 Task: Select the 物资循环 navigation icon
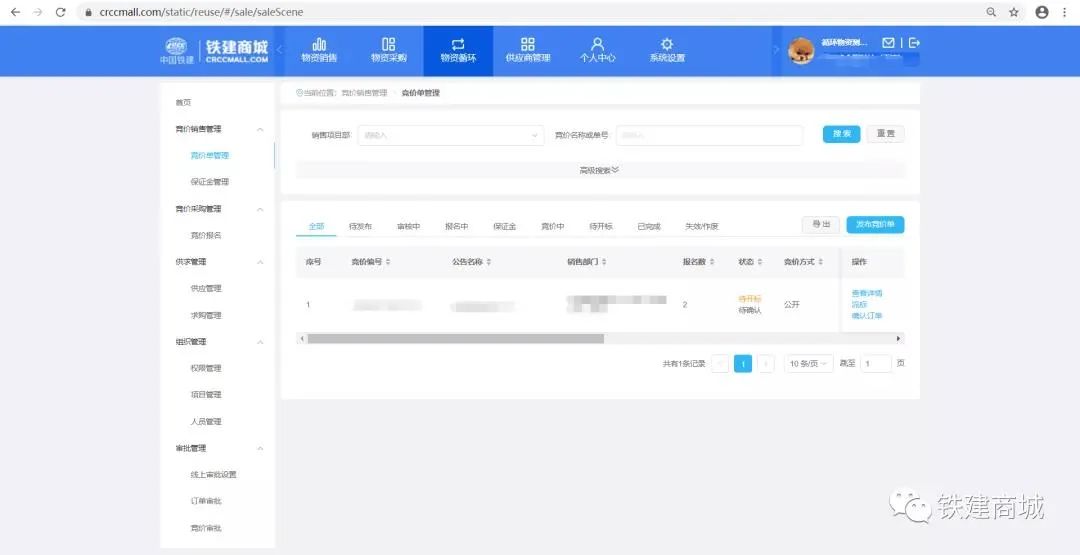coord(458,44)
